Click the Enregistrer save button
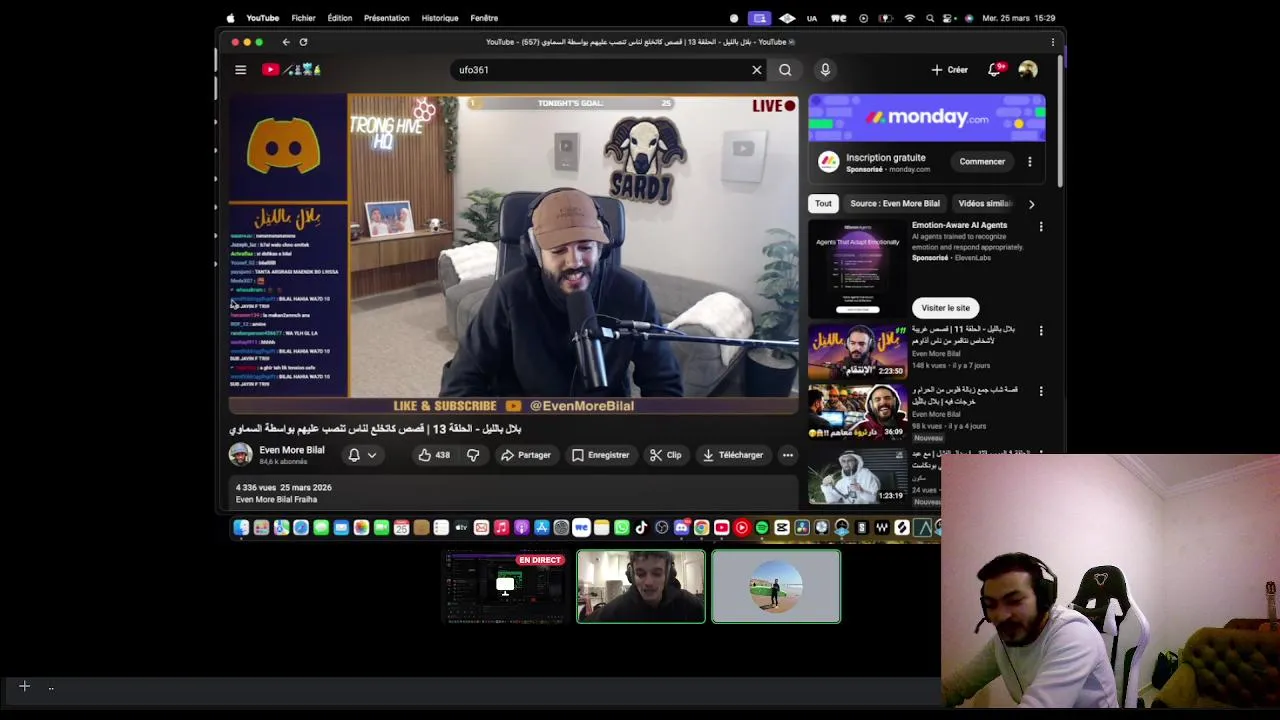The width and height of the screenshot is (1280, 720). click(600, 455)
